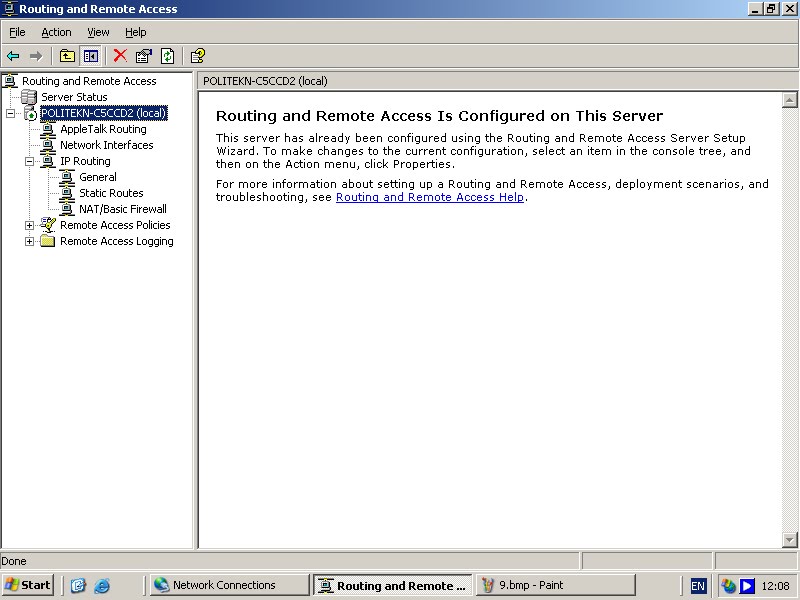Click the Forward arrow toolbar icon

[x=36, y=56]
